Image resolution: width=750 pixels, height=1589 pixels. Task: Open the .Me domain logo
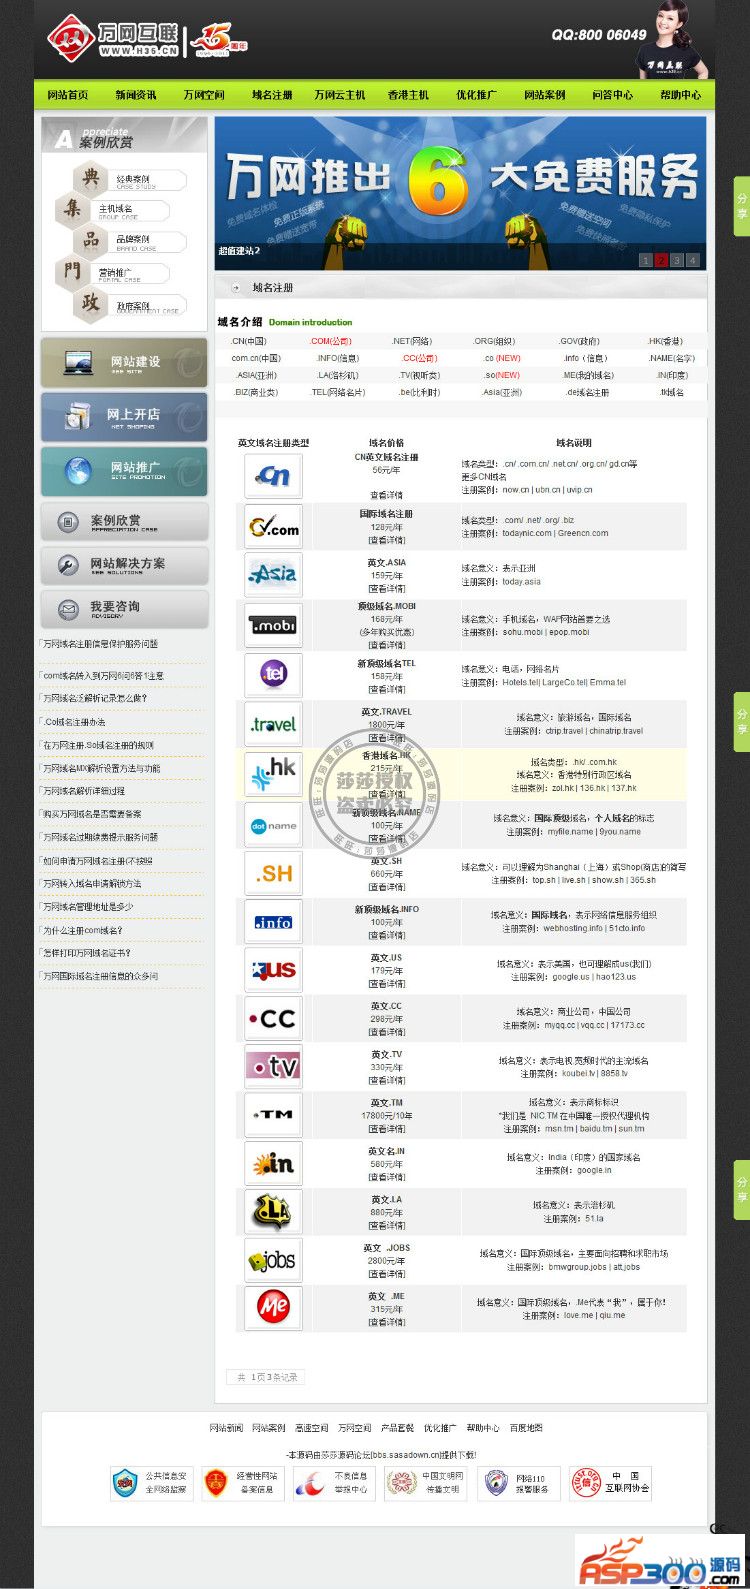click(273, 1308)
